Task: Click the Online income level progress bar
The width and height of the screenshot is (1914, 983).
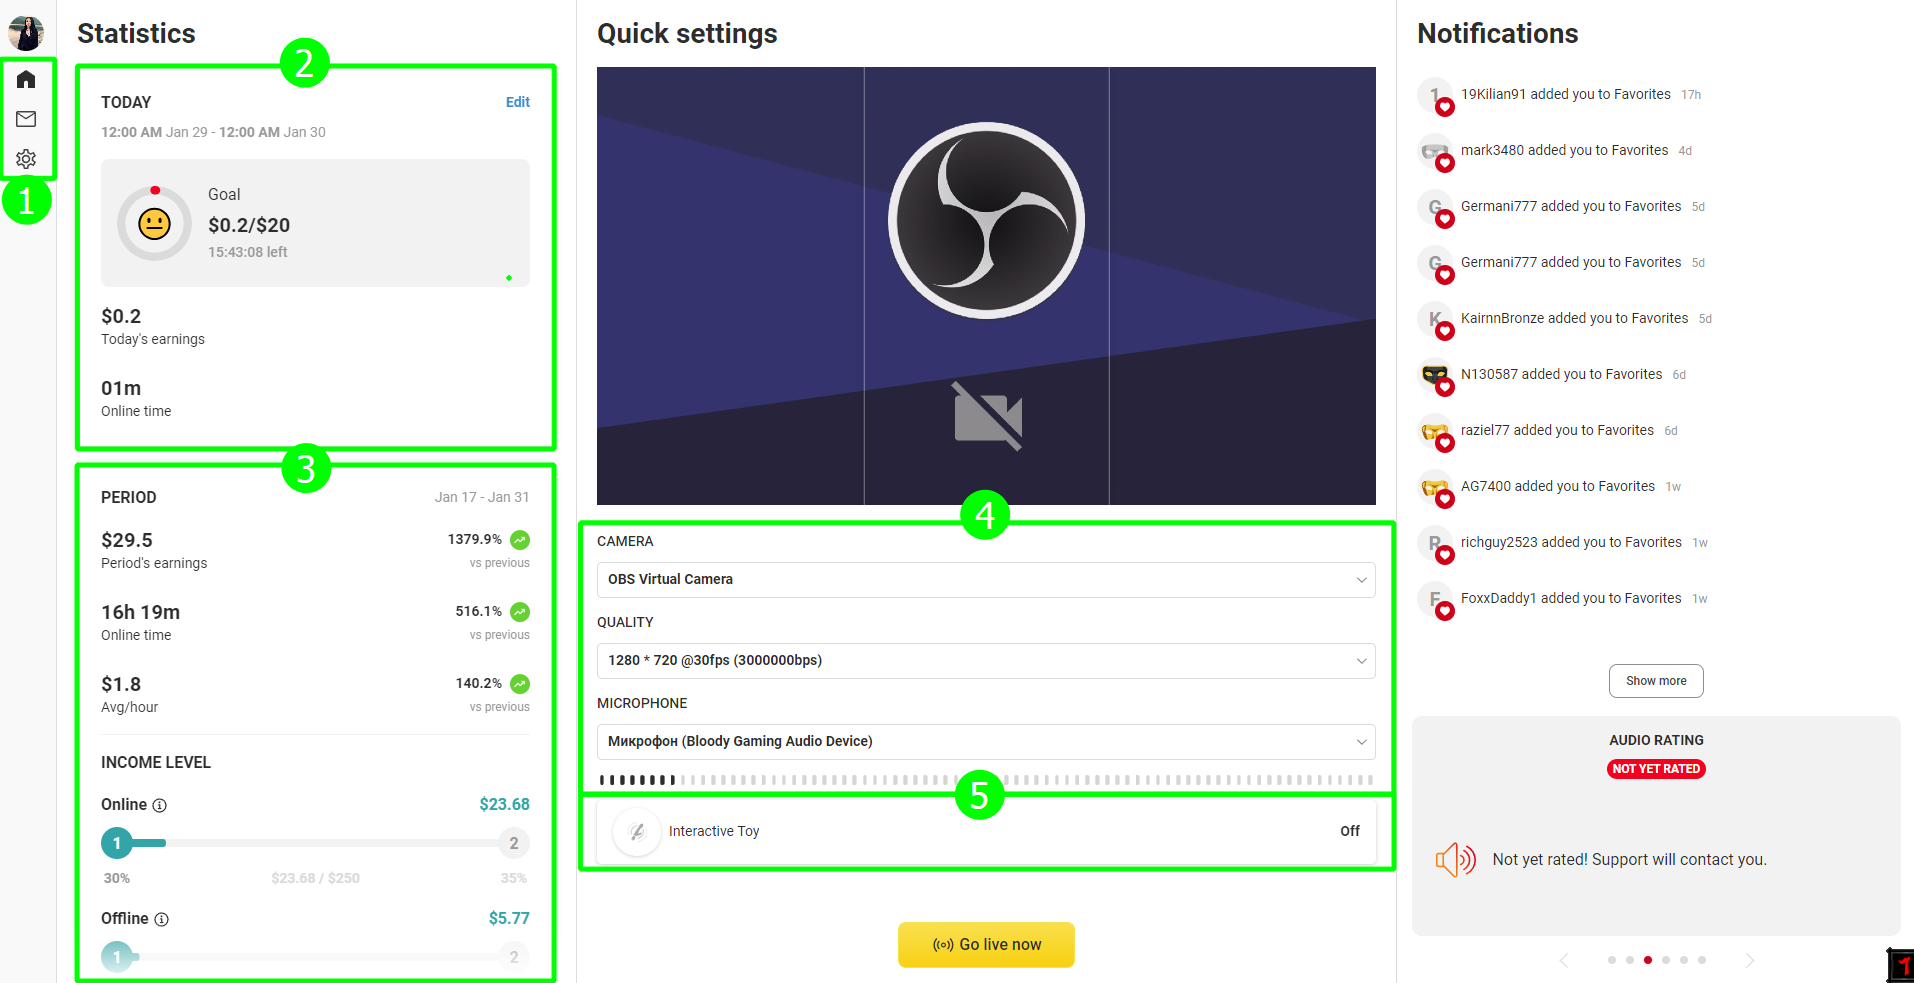Action: [x=315, y=843]
